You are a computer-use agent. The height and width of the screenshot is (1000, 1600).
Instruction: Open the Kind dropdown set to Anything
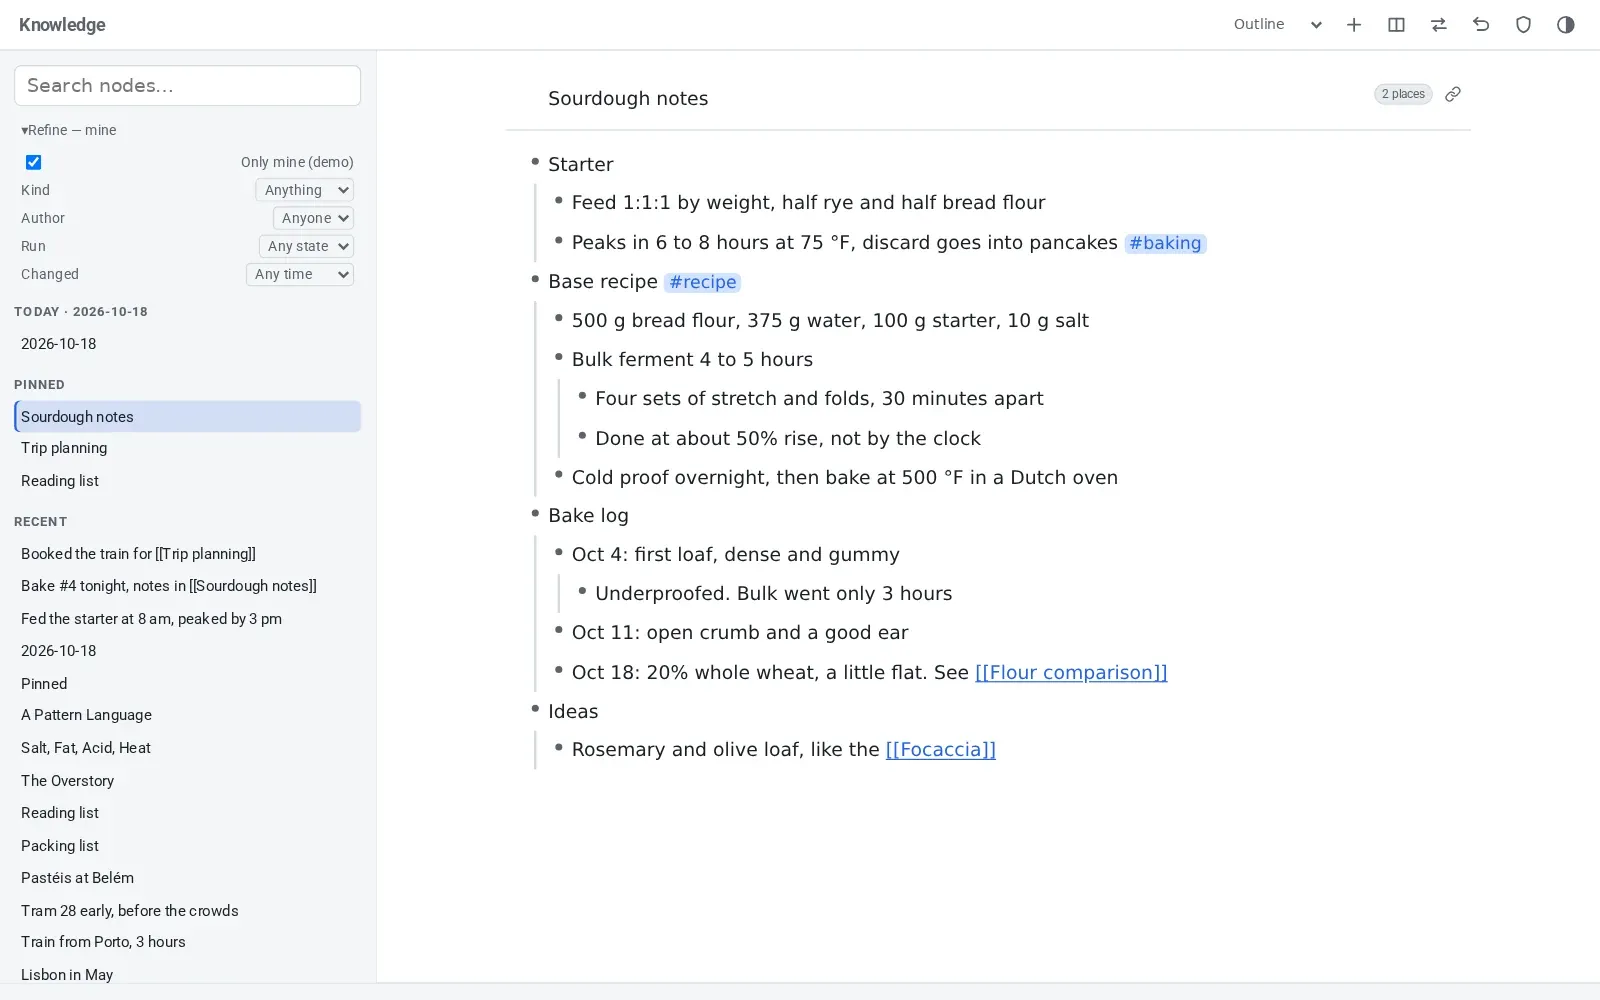click(x=304, y=190)
